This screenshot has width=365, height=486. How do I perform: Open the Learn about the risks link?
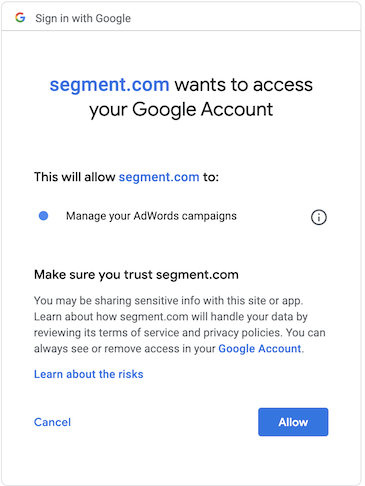pos(89,374)
